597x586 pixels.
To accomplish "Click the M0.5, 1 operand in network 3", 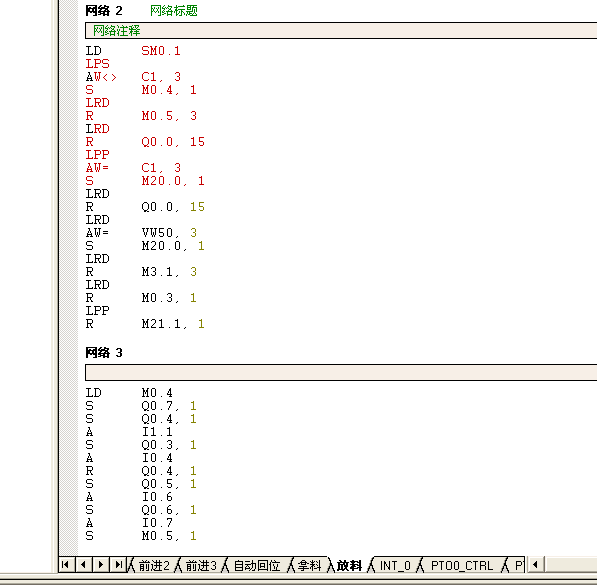I will click(169, 536).
